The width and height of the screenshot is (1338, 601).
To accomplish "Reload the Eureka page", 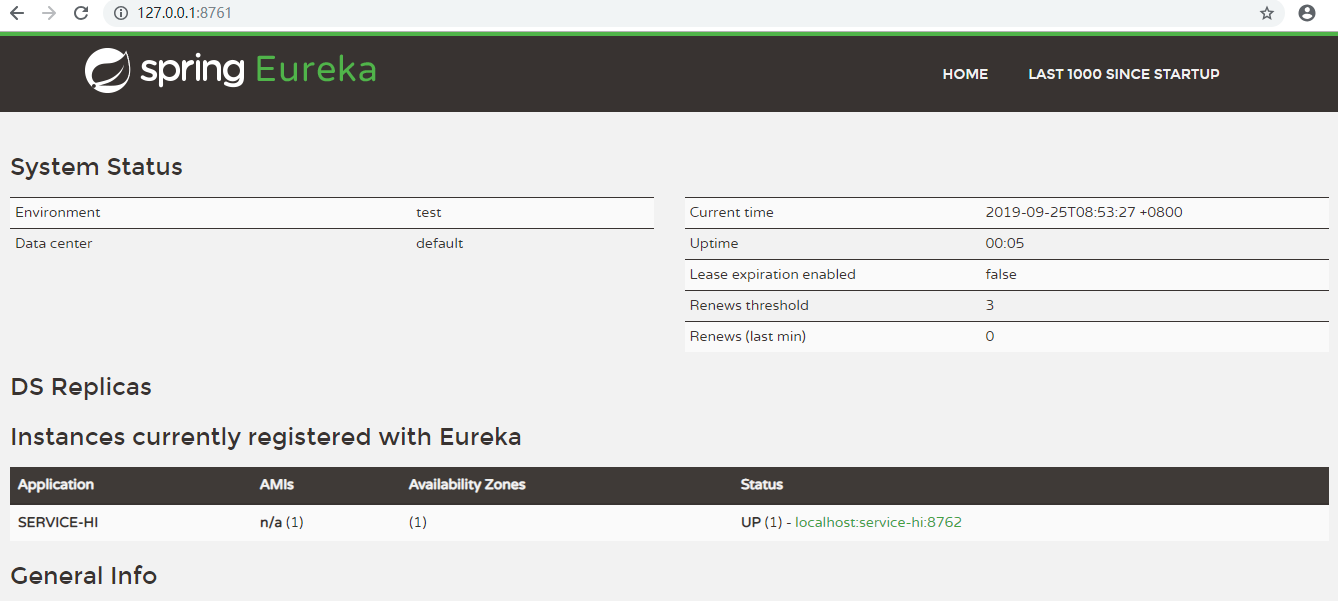I will [x=82, y=14].
